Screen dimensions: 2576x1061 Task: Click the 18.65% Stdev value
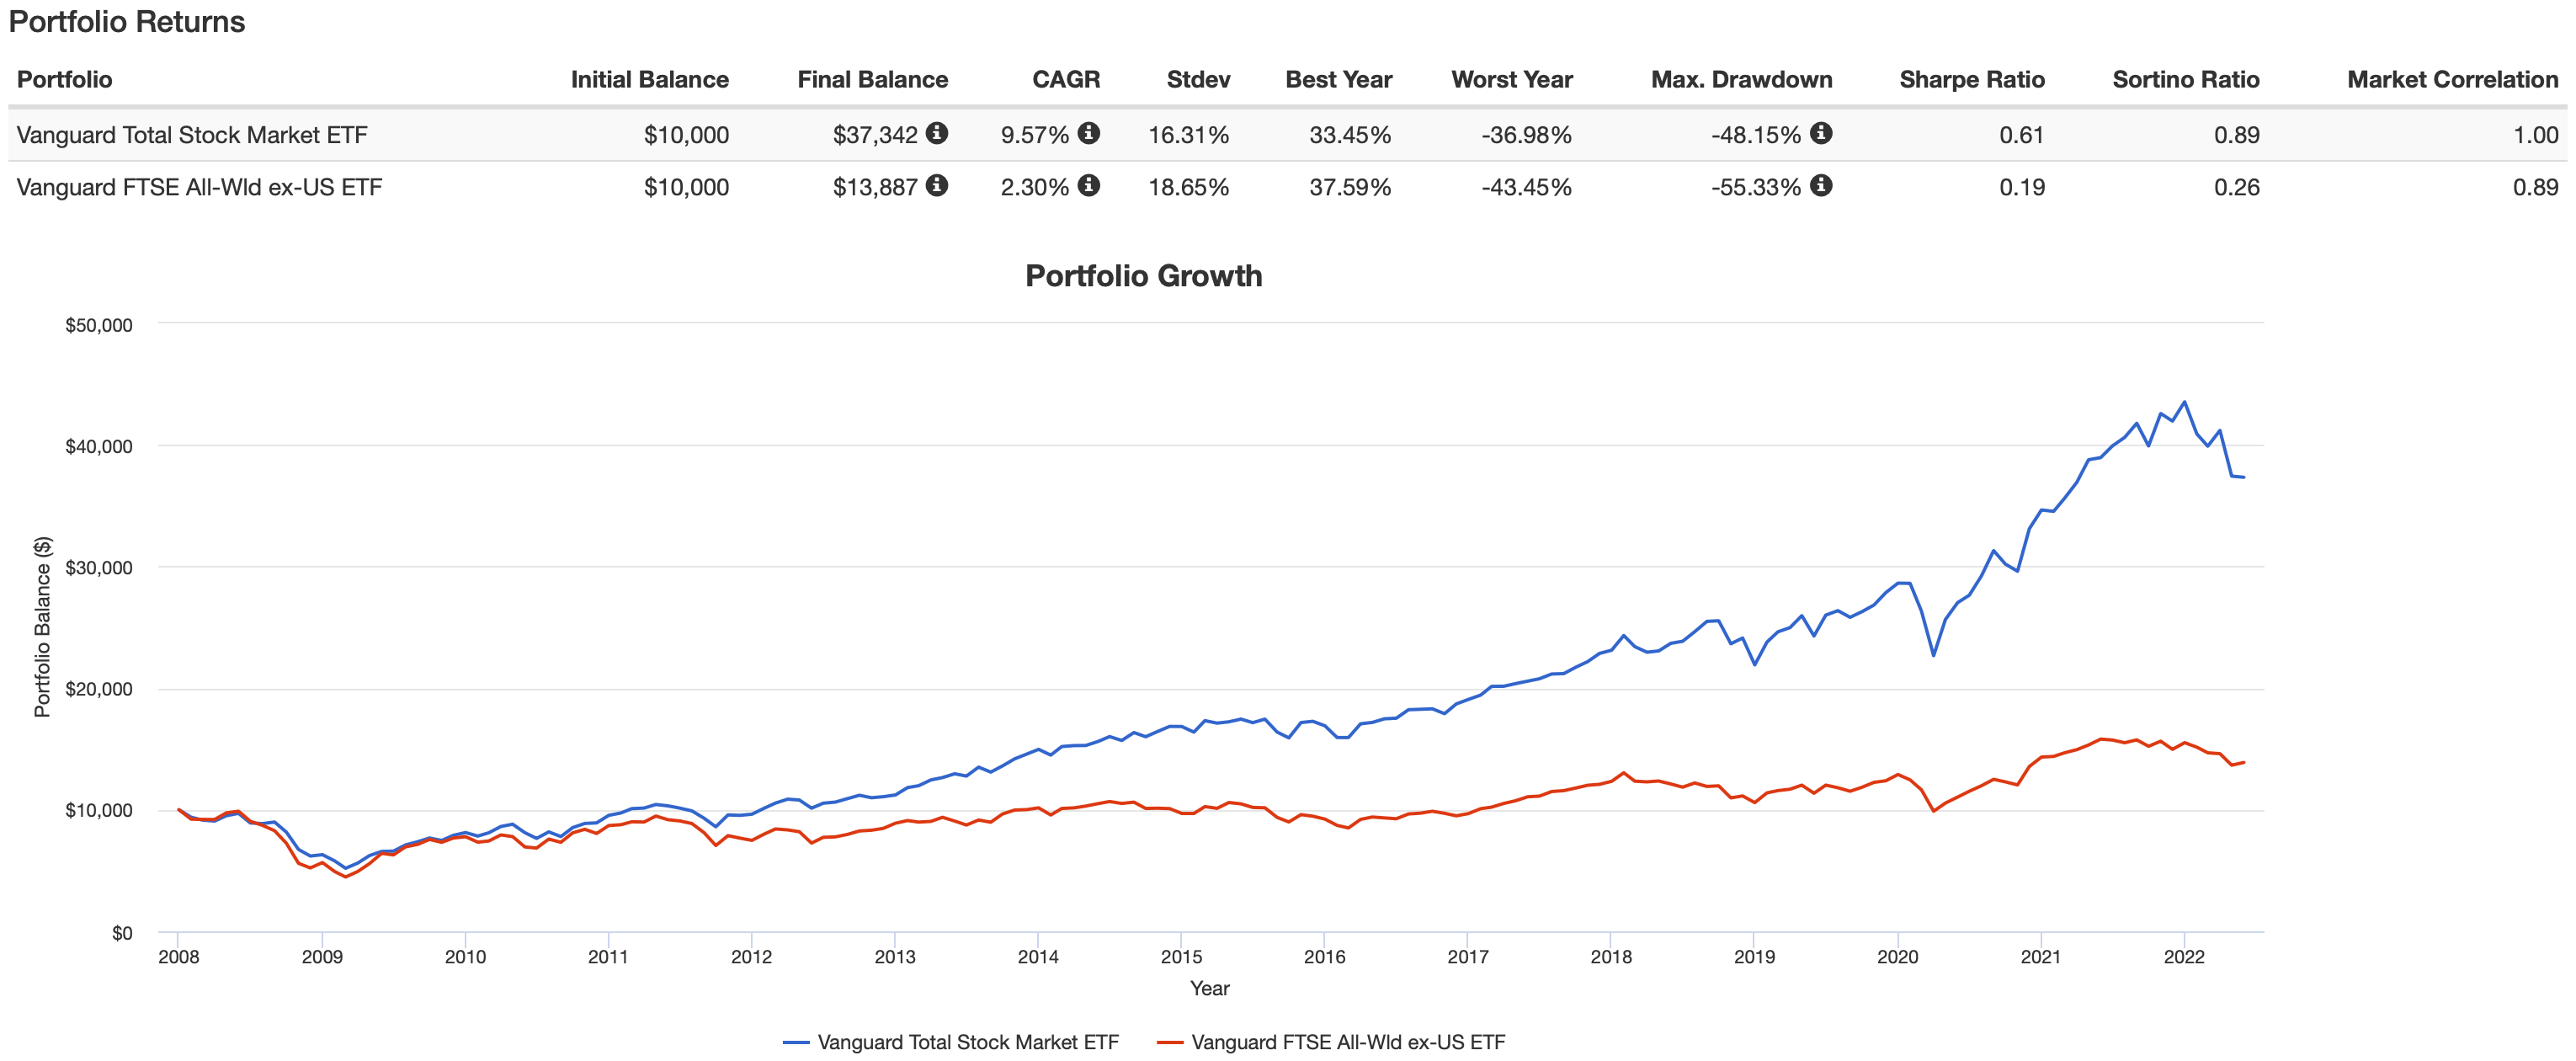1188,187
